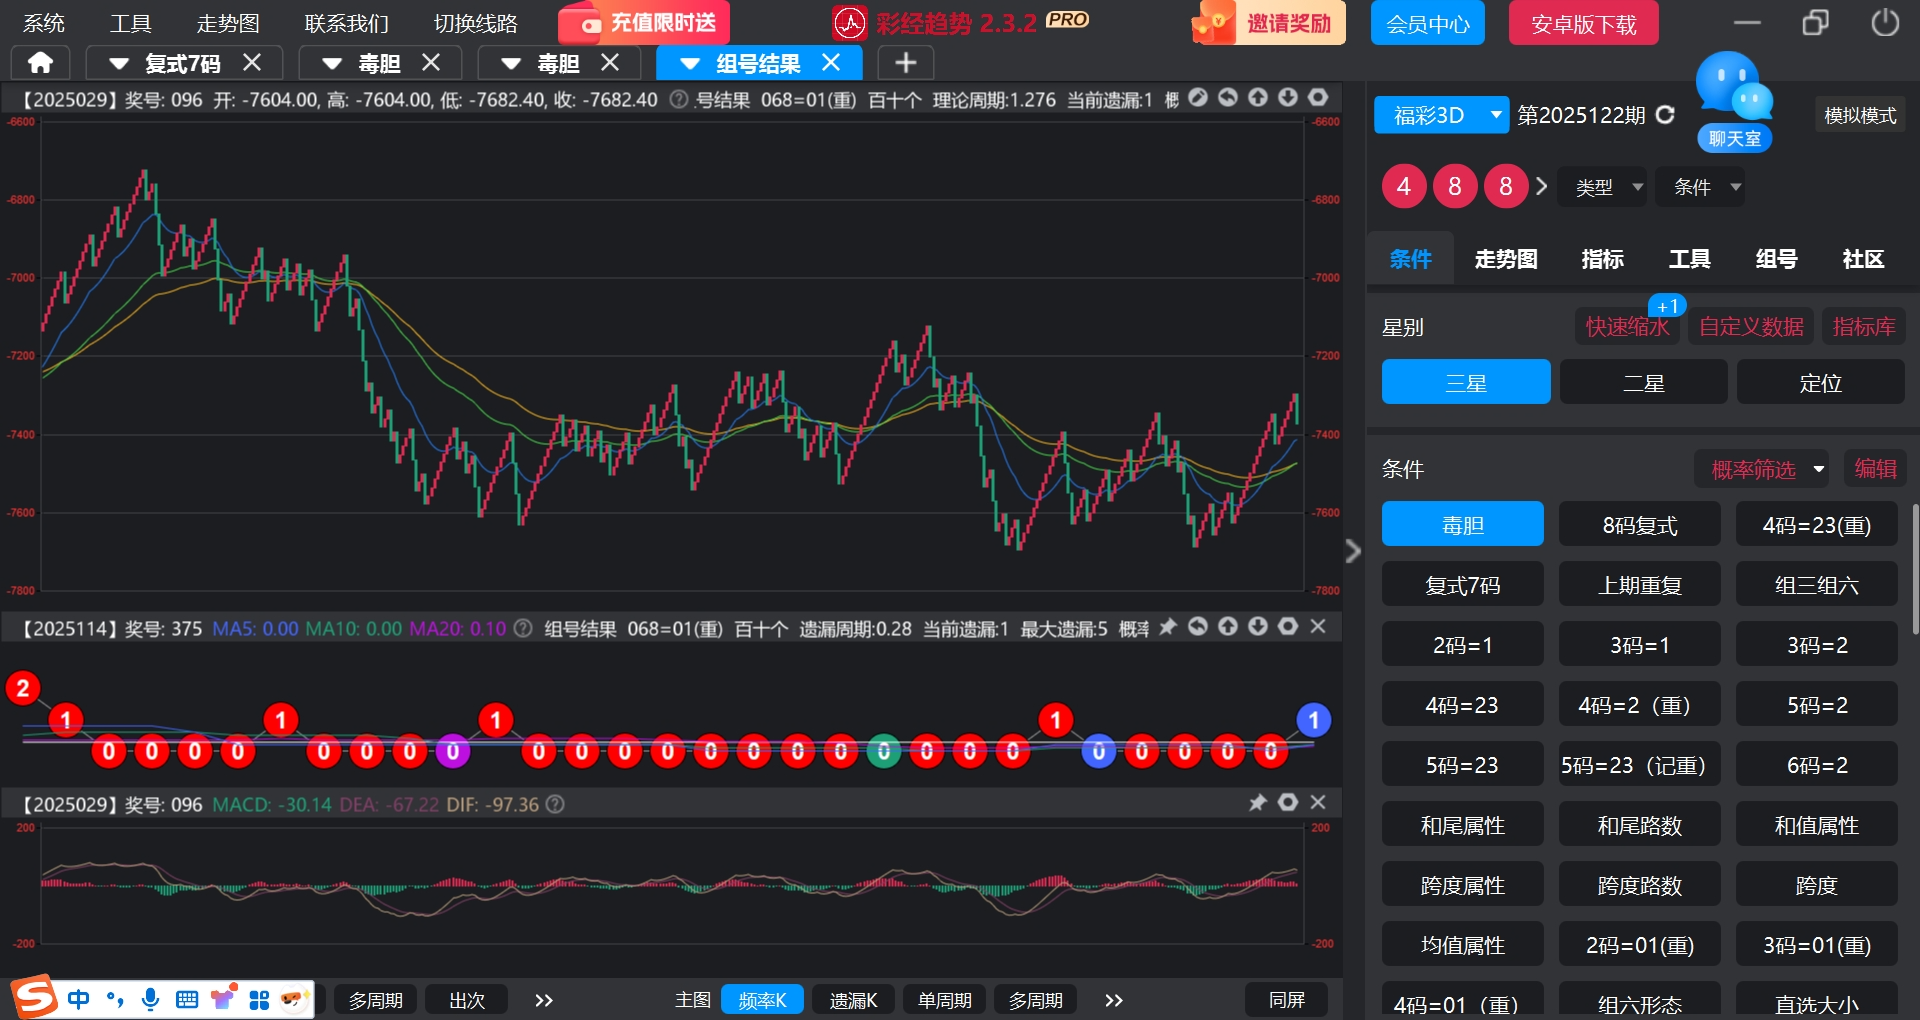
Task: Pin the MACD panel
Action: tap(1258, 803)
